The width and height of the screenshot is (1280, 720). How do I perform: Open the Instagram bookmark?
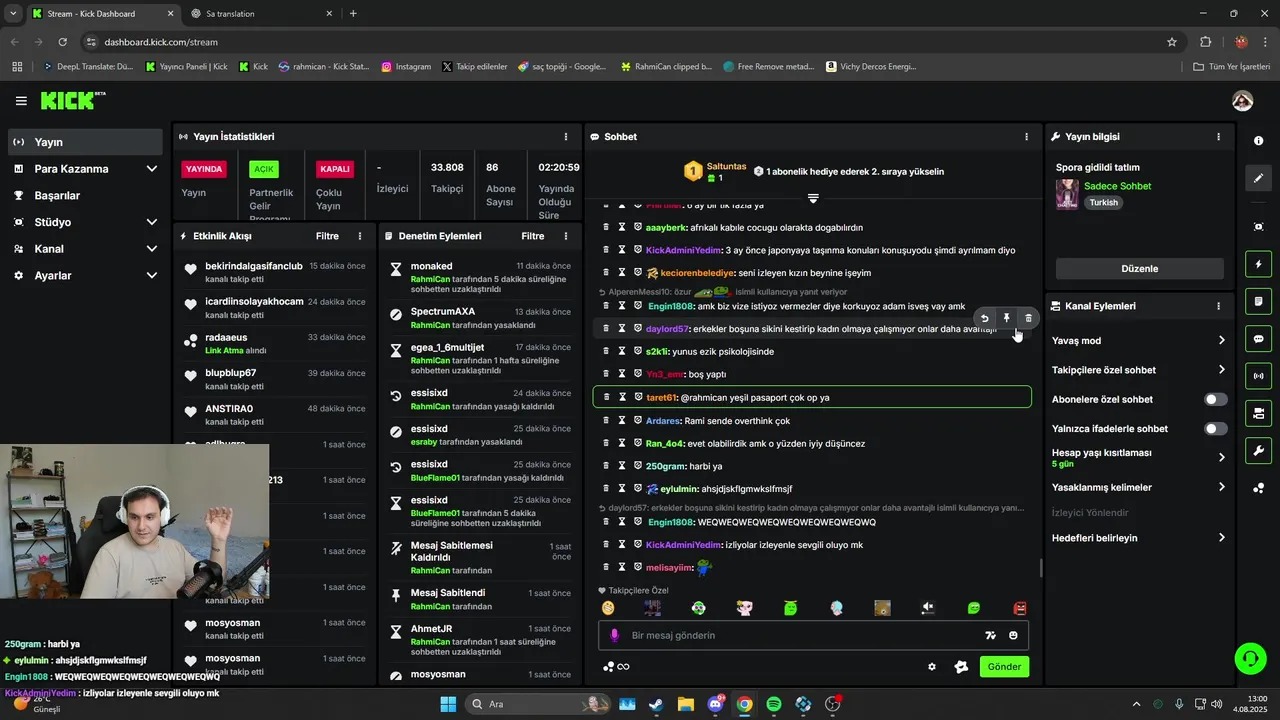406,67
